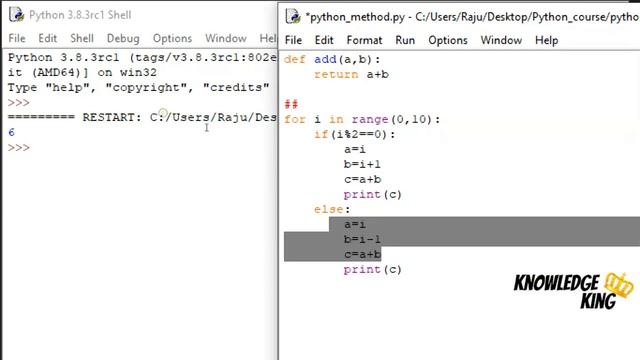Viewport: 640px width, 360px height.
Task: Open the Run menu in the editor
Action: [x=405, y=40]
